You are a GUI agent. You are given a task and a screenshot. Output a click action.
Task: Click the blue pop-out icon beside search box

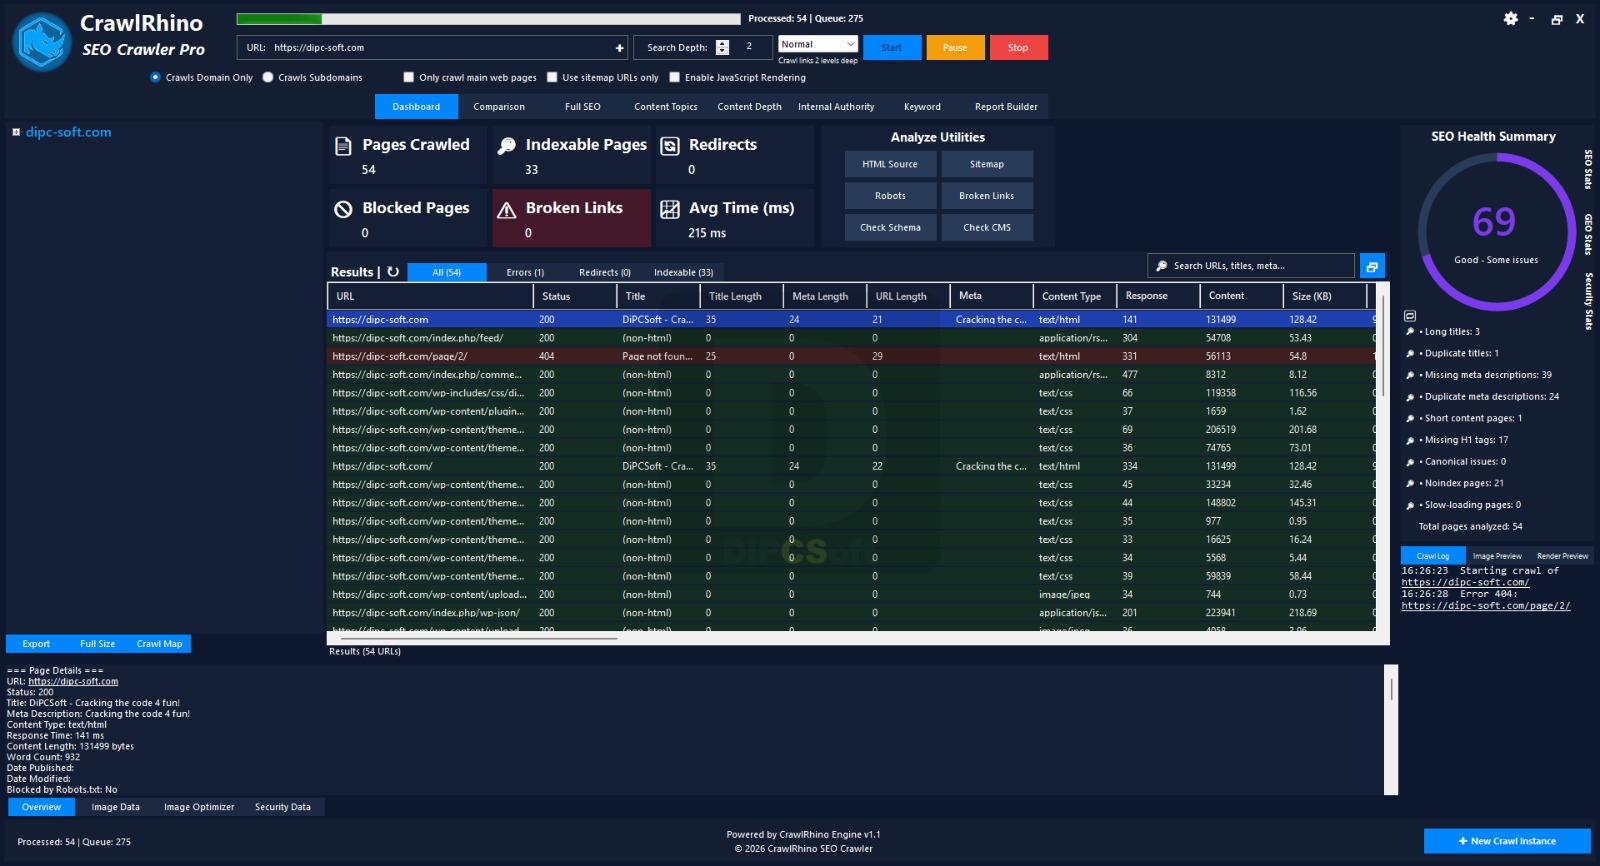[1372, 266]
